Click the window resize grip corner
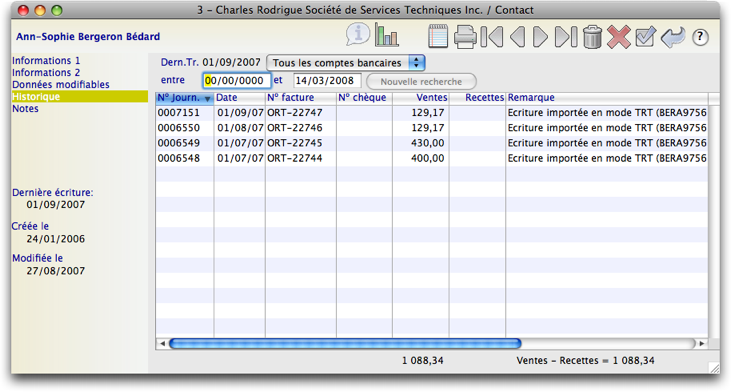The image size is (731, 392). click(714, 368)
